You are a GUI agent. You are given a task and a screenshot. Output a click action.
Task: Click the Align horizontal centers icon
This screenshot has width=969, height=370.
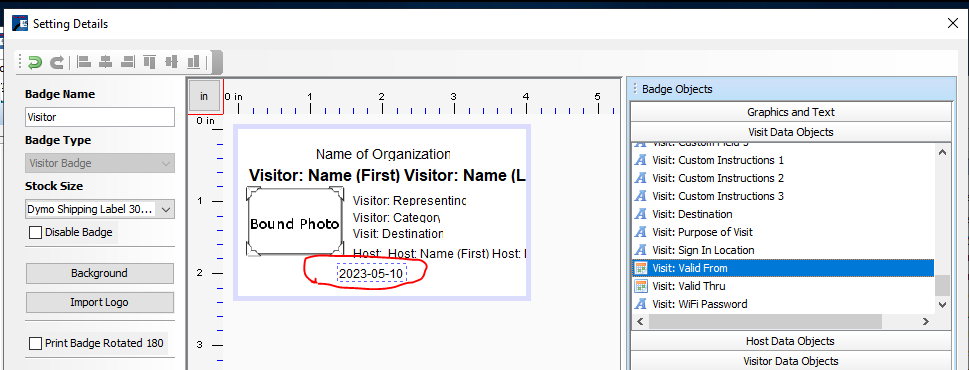pos(106,62)
